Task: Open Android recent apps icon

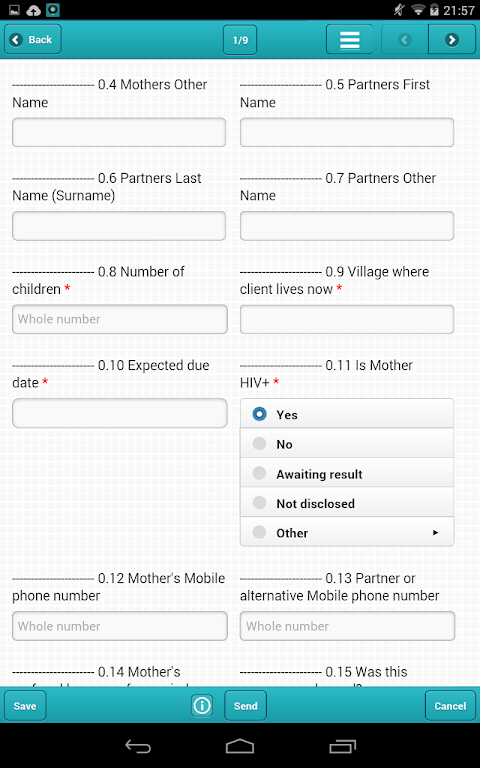Action: click(x=342, y=746)
